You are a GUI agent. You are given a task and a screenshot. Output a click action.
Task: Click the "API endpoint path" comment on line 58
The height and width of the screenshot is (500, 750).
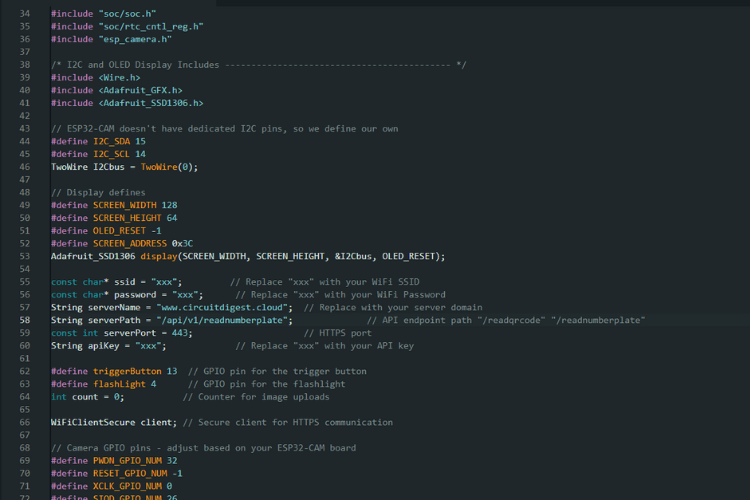[506, 320]
